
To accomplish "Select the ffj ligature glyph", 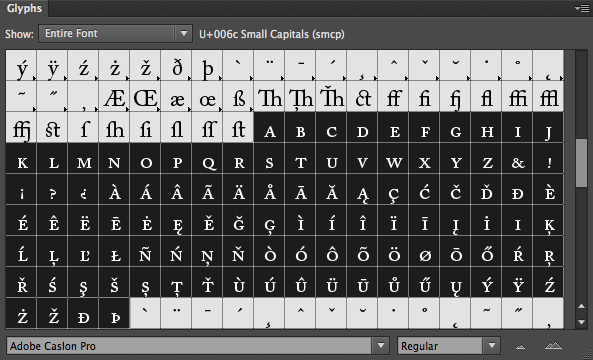I will coord(21,127).
